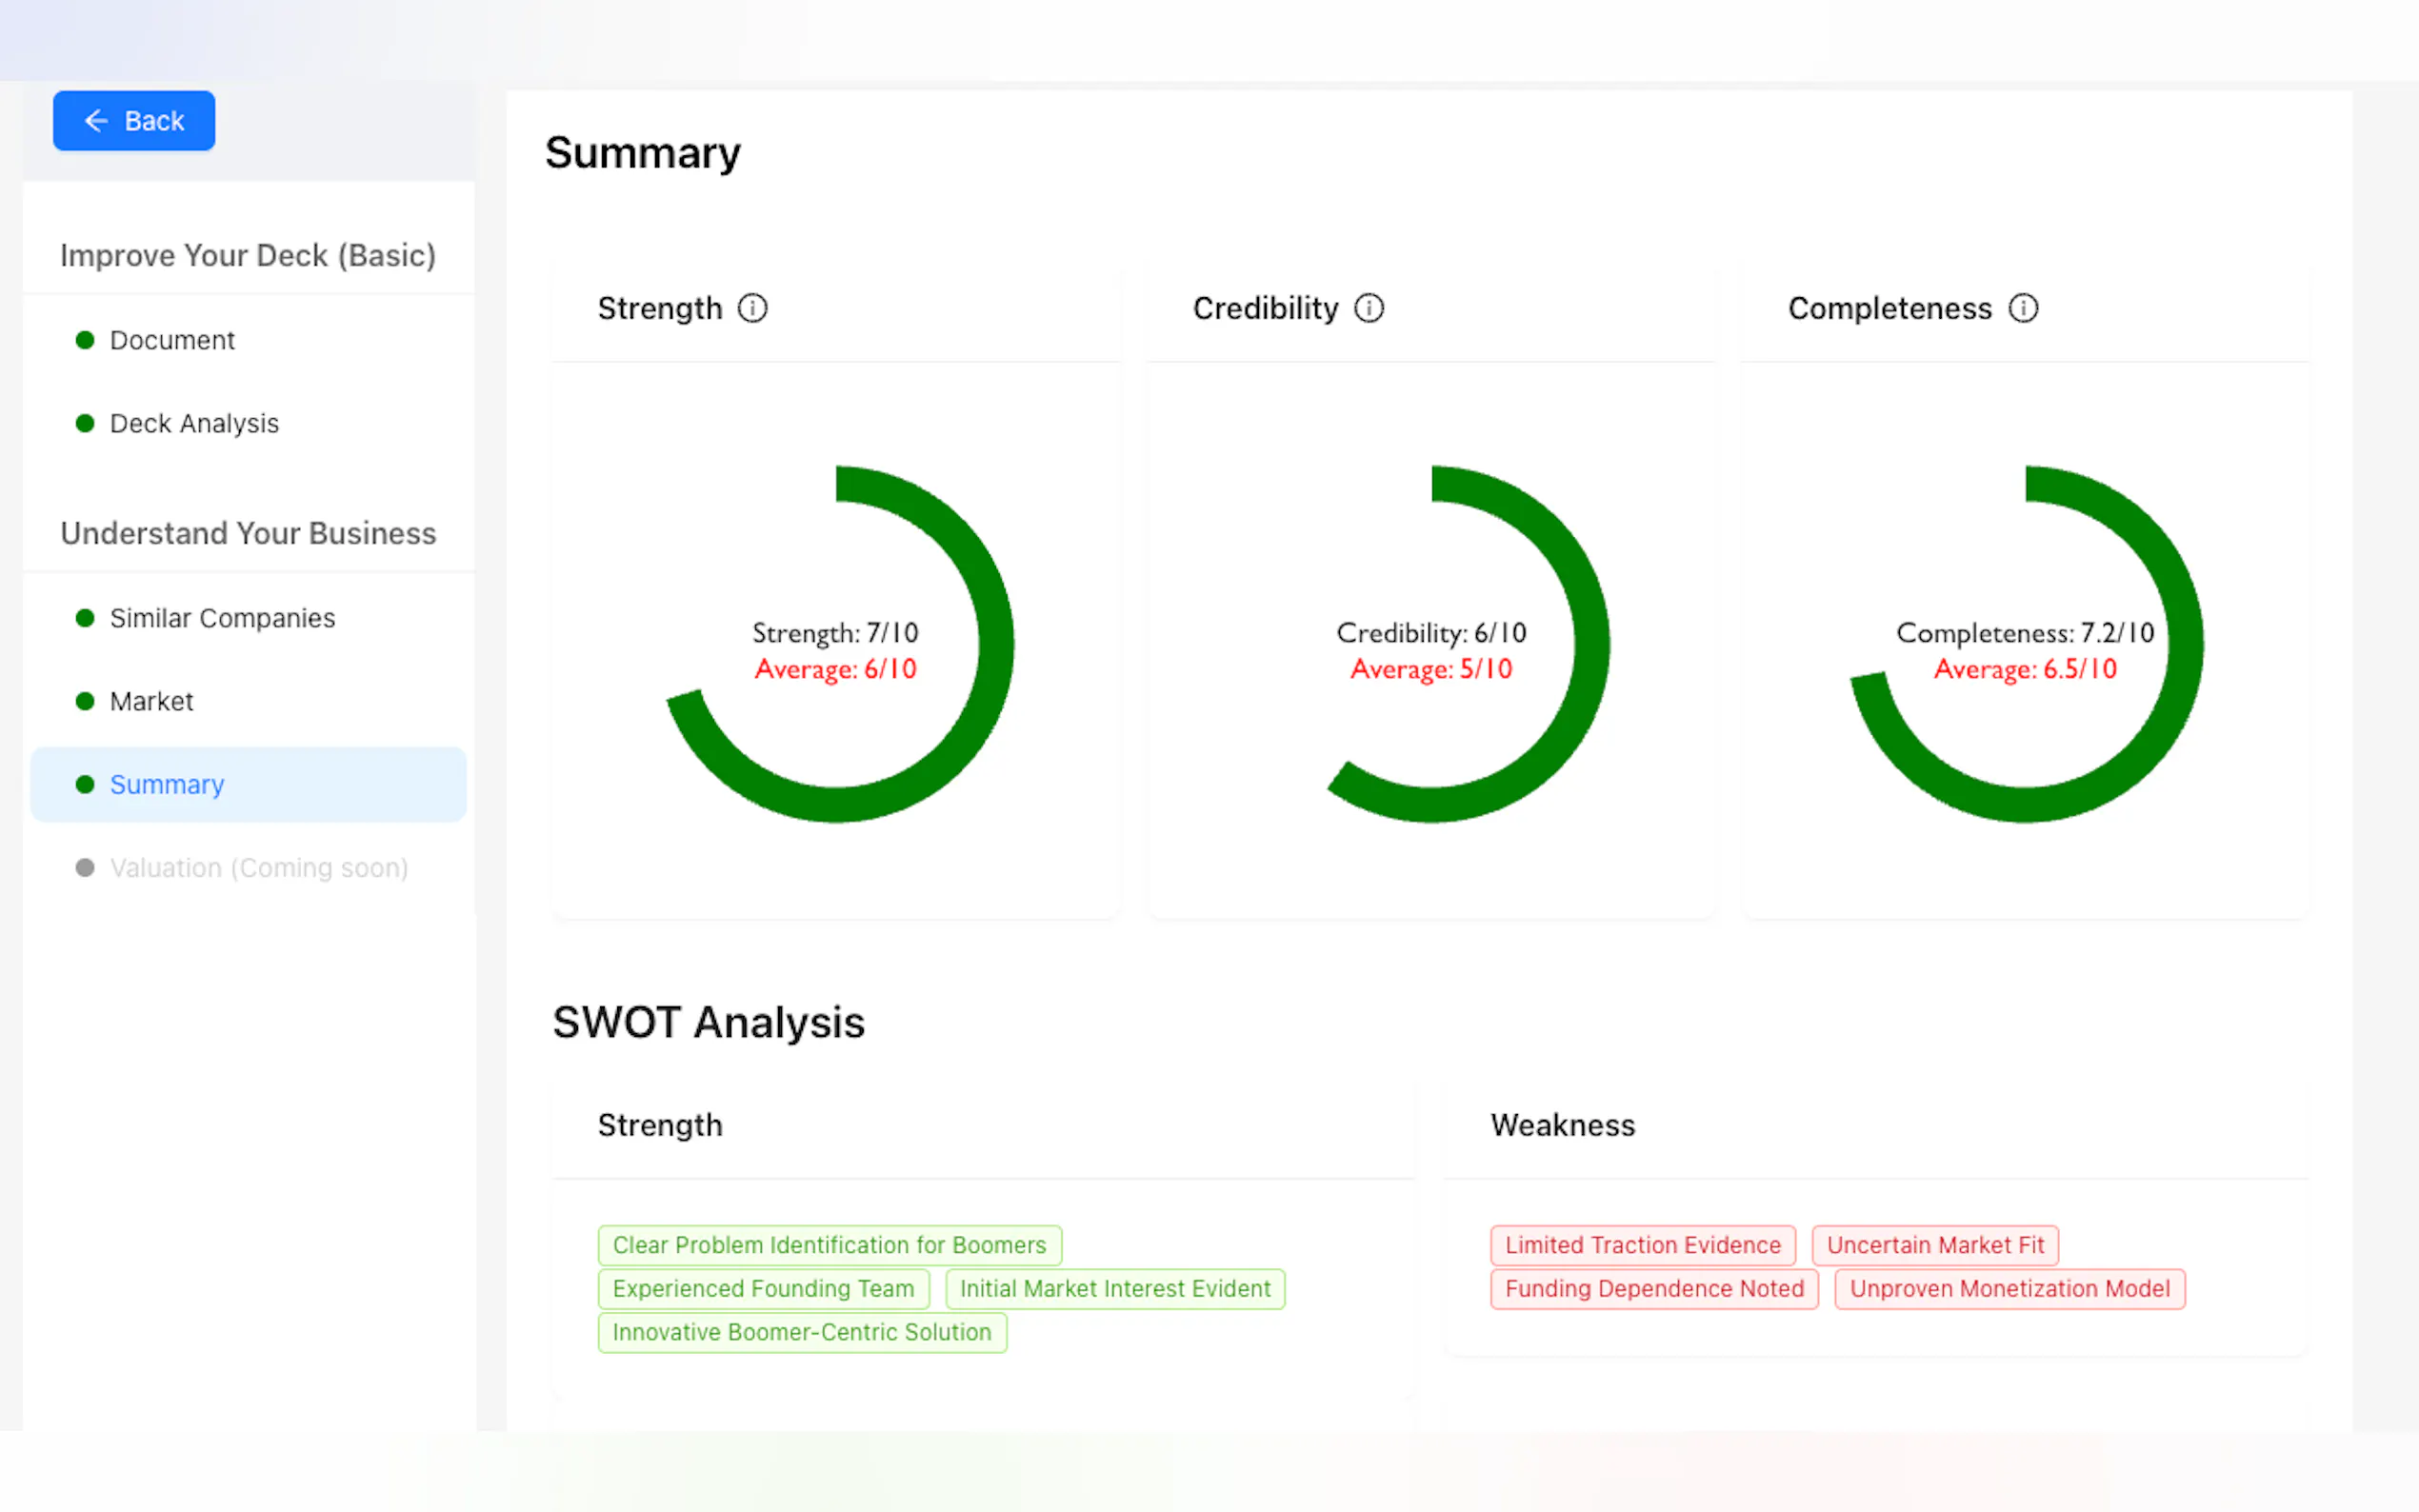Click 'Limited Traction Evidence' weakness tag
The width and height of the screenshot is (2419, 1512).
pos(1642,1245)
